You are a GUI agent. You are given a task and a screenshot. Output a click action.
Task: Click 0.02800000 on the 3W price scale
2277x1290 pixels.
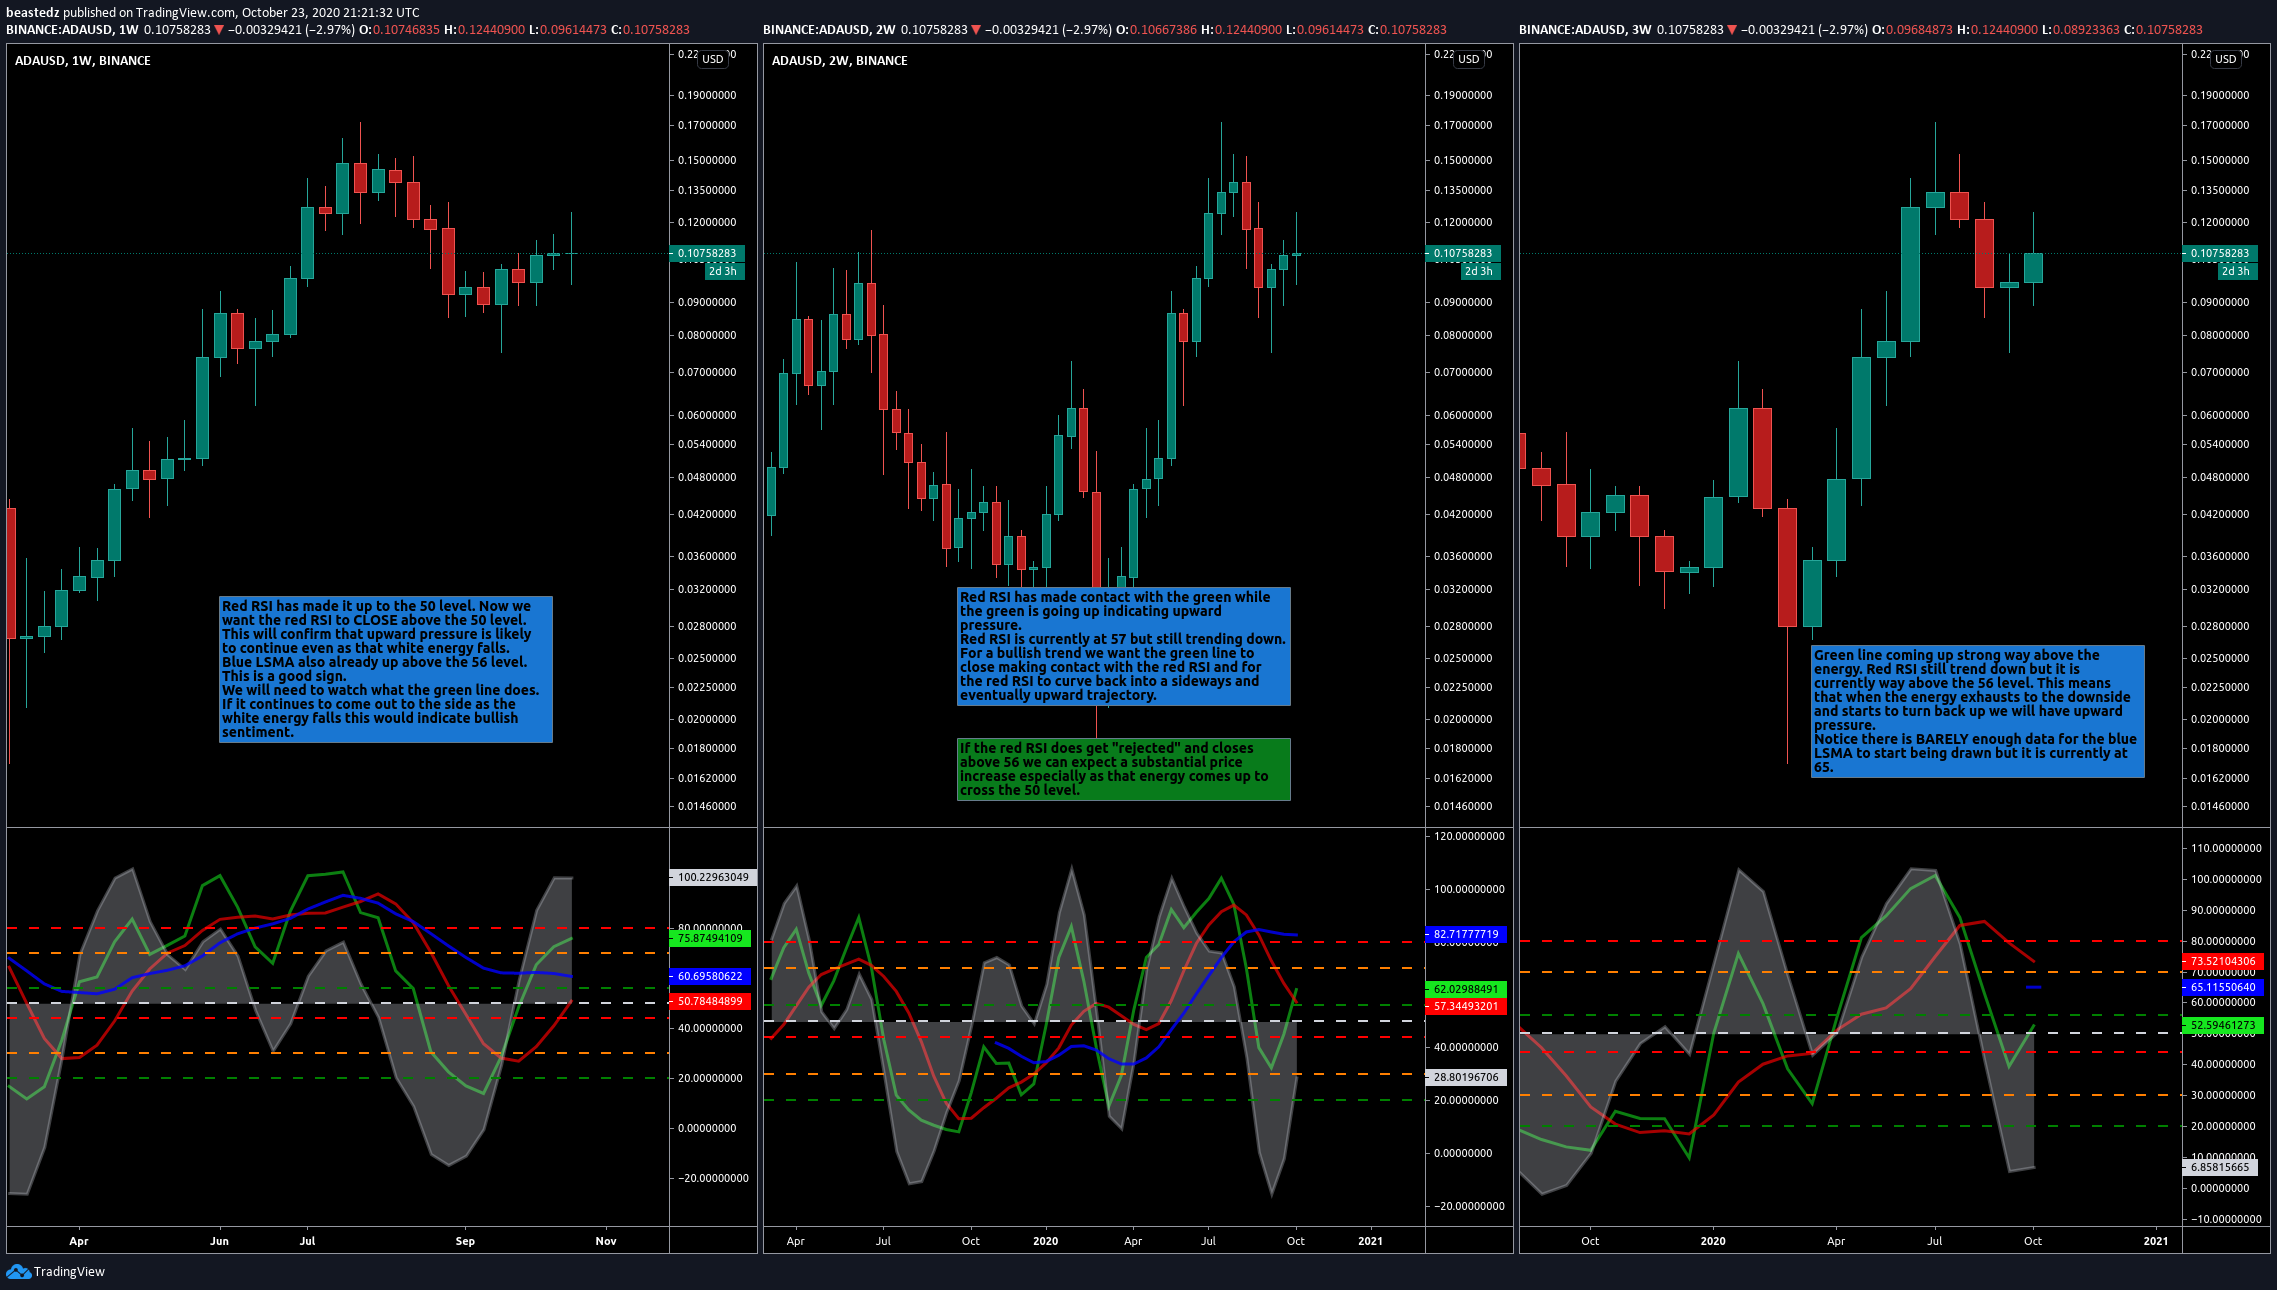[2220, 626]
